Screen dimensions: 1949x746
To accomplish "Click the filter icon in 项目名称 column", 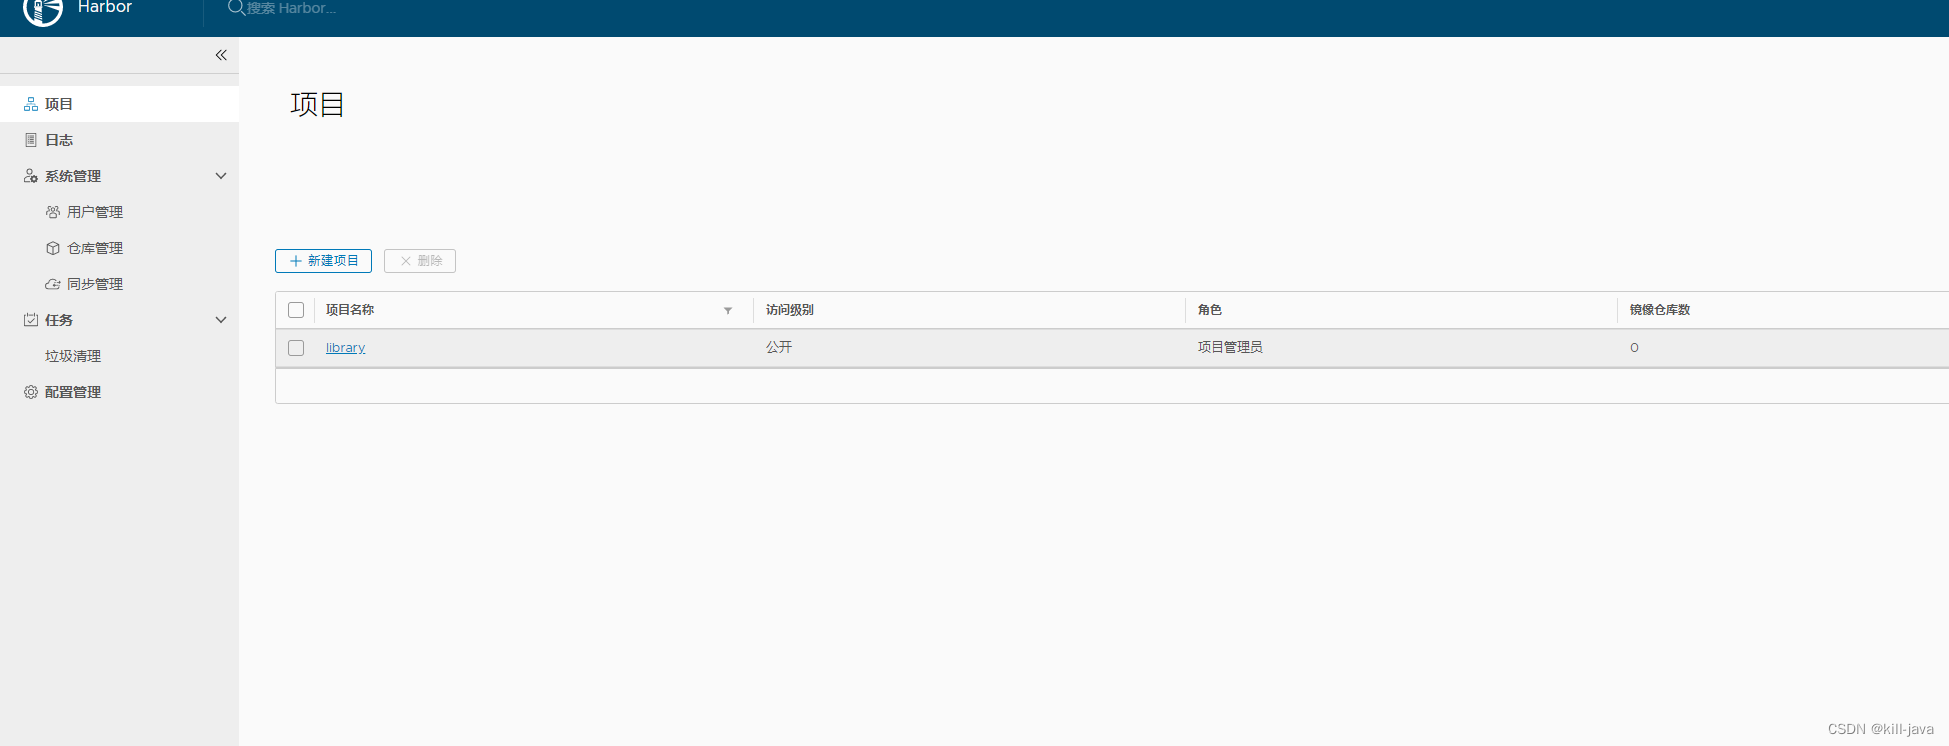I will tap(728, 310).
